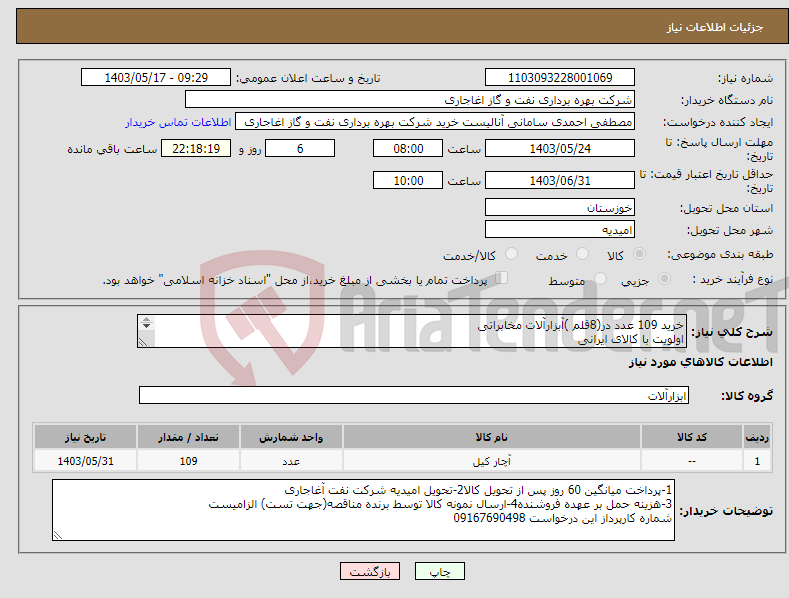Click the ردیف column header
Image resolution: width=789 pixels, height=598 pixels.
(x=757, y=437)
